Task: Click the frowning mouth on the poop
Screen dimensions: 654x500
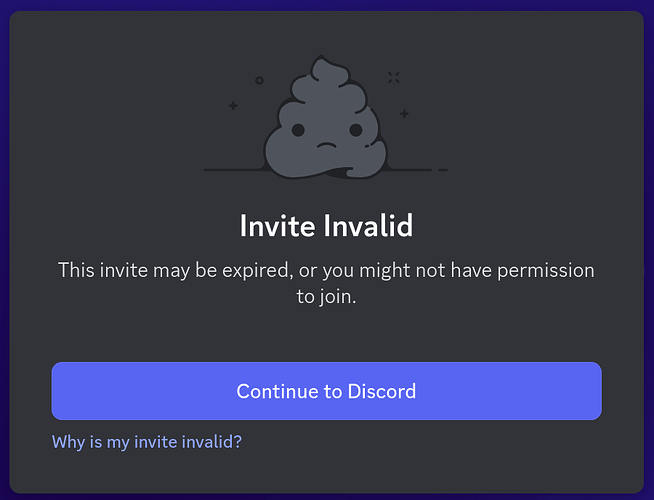Action: point(327,146)
